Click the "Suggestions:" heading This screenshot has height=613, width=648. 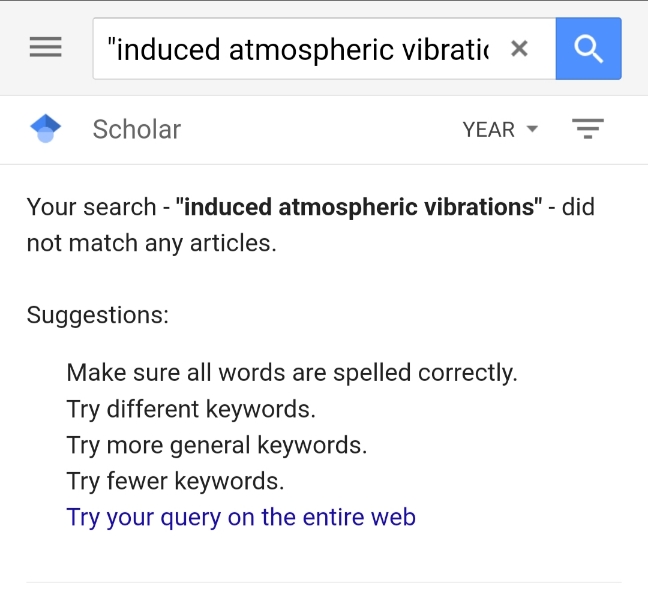click(97, 315)
